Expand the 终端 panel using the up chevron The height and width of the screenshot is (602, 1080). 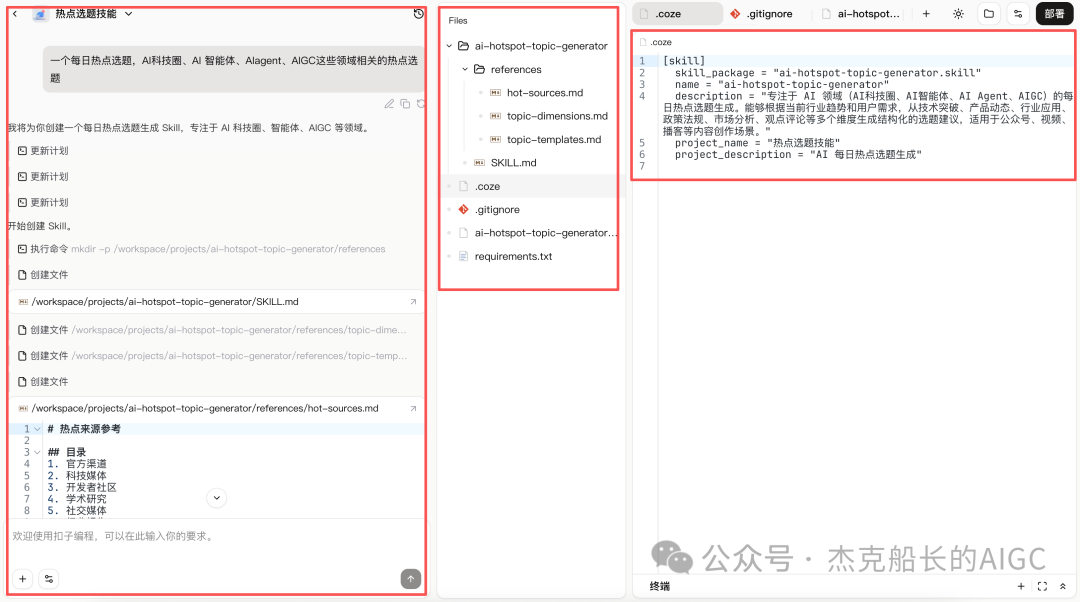[1063, 587]
